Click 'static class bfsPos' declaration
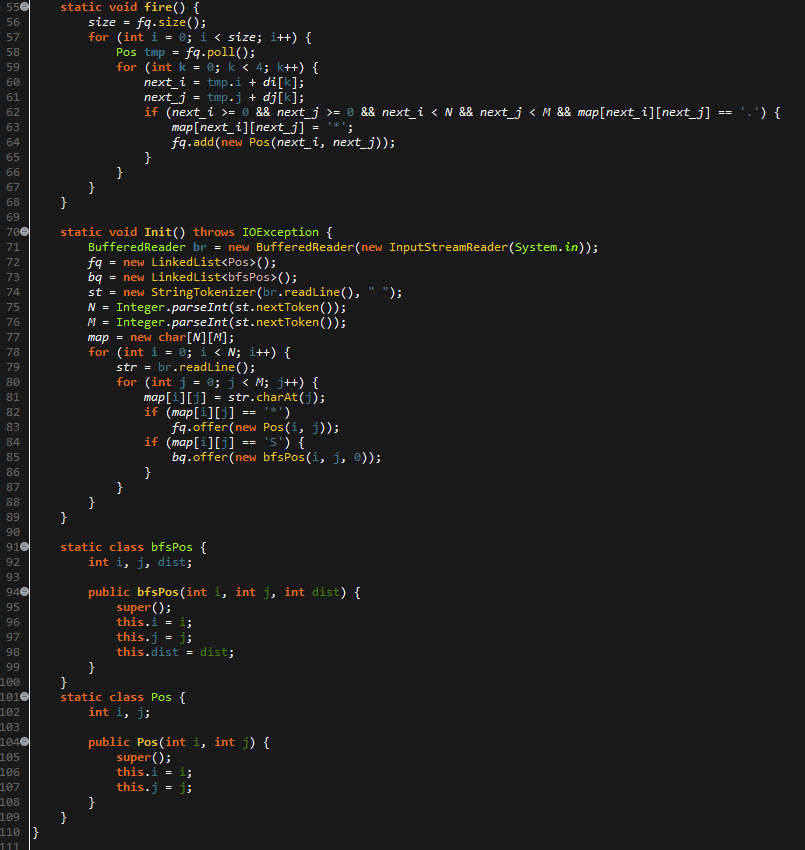This screenshot has width=805, height=850. [x=126, y=547]
